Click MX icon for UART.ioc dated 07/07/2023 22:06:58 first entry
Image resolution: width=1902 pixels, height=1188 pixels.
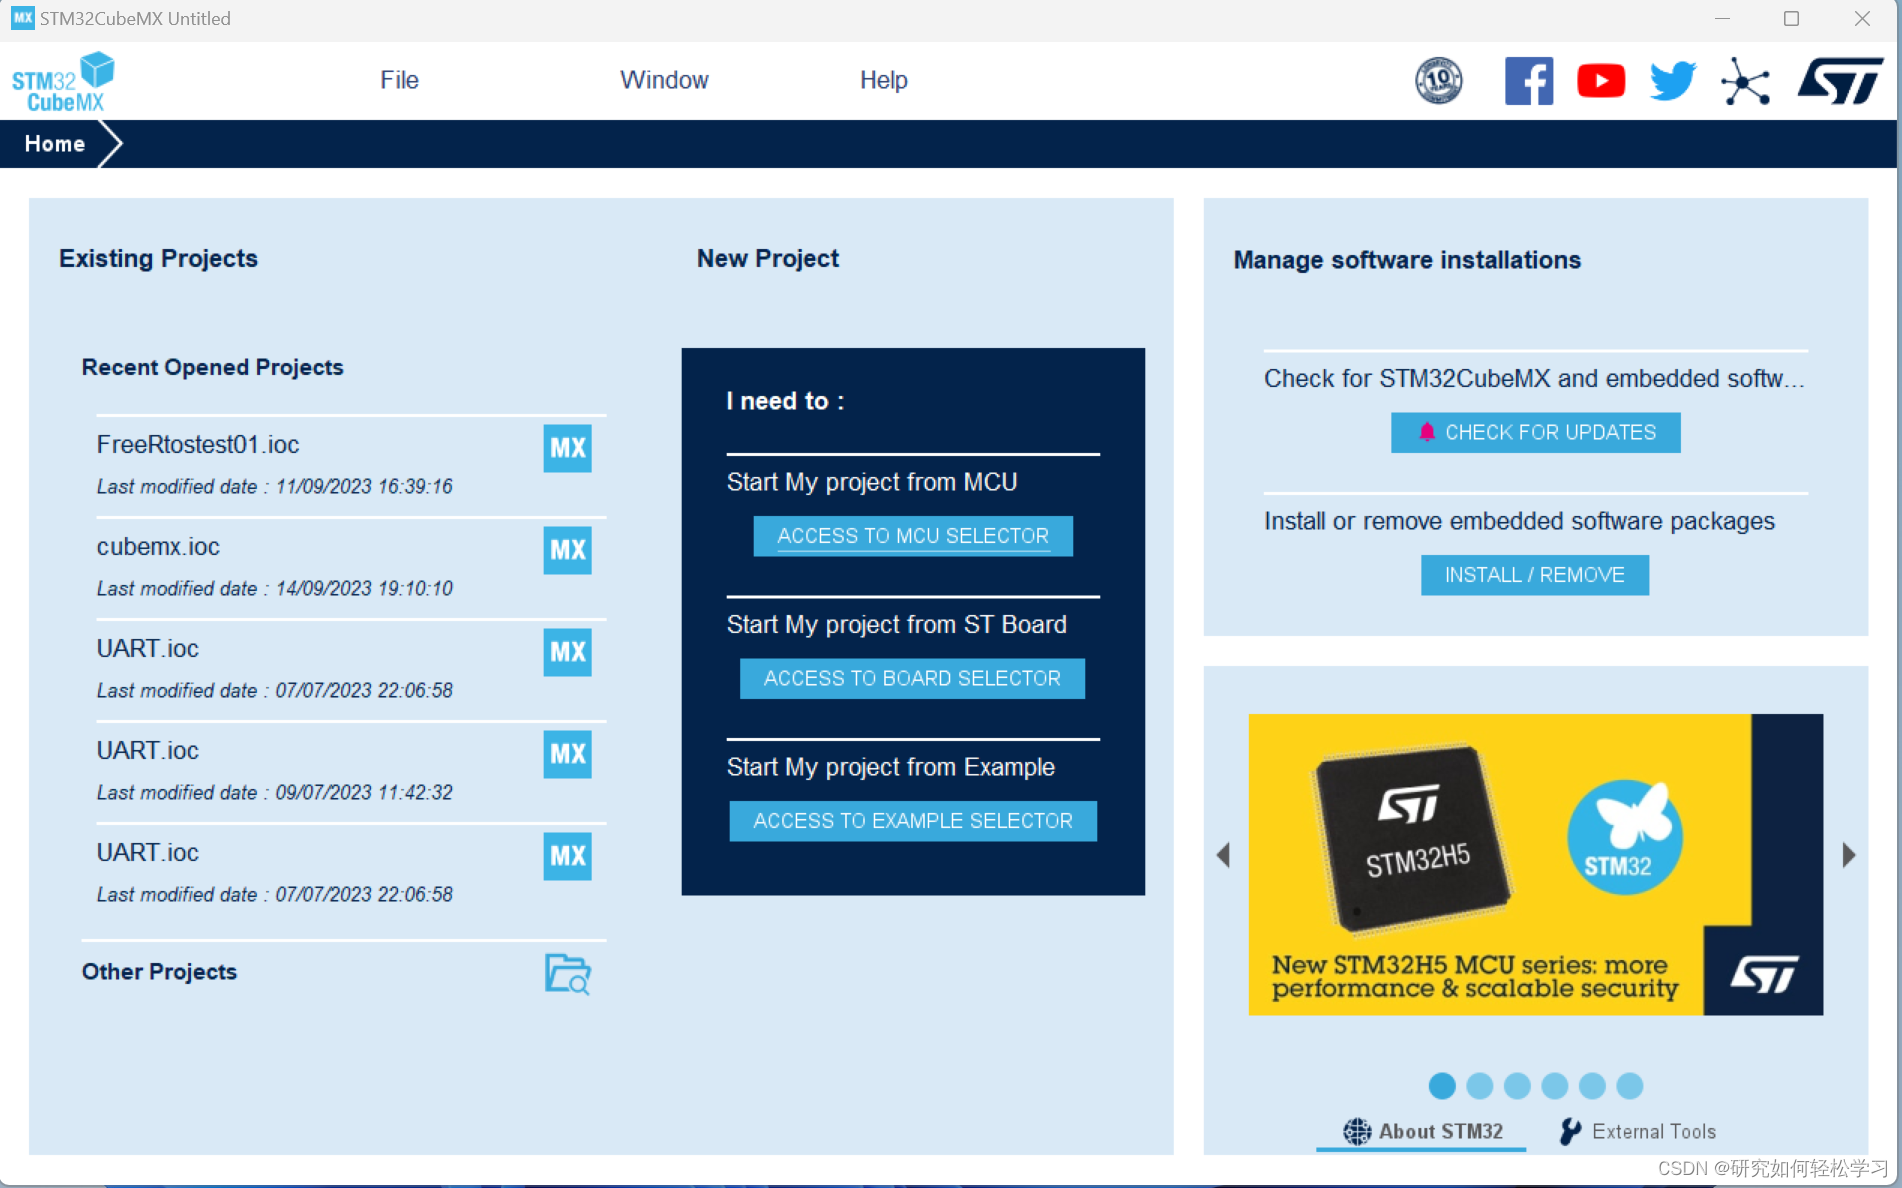567,652
